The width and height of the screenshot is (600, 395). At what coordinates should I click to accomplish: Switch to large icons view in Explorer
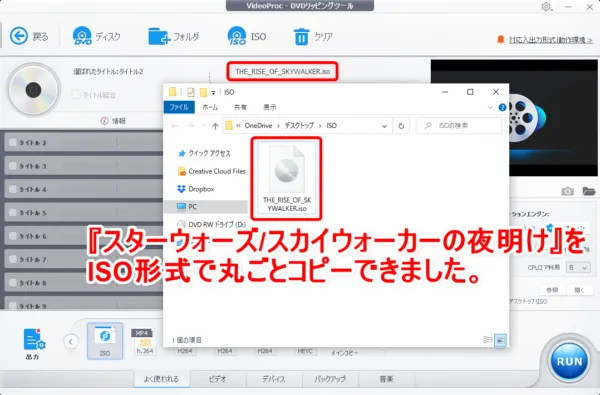(501, 340)
